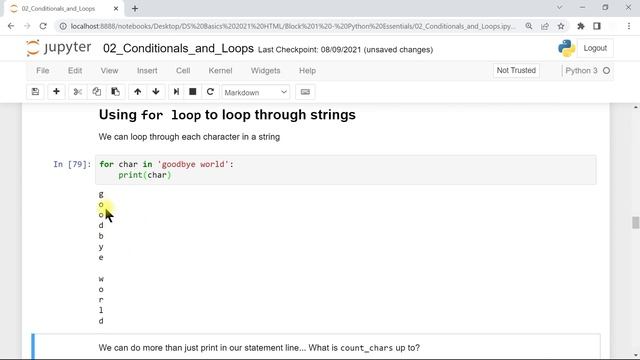Open the View menu
Image resolution: width=640 pixels, height=360 pixels.
tap(109, 71)
